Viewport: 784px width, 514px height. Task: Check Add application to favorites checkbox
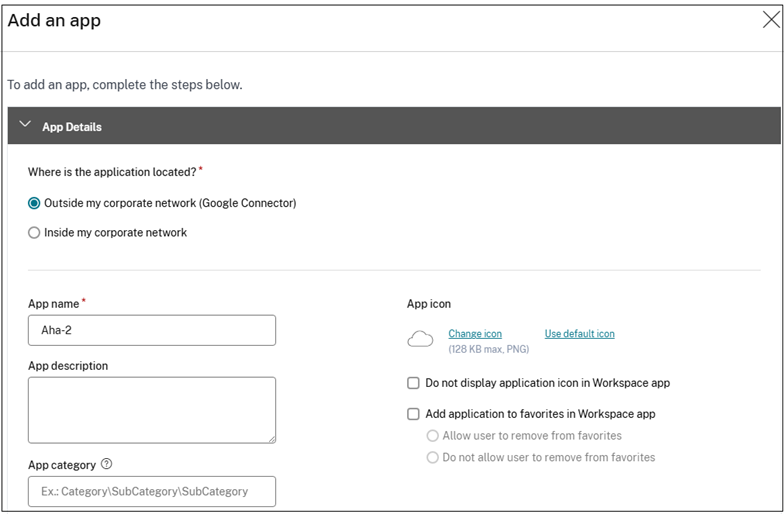(x=414, y=414)
